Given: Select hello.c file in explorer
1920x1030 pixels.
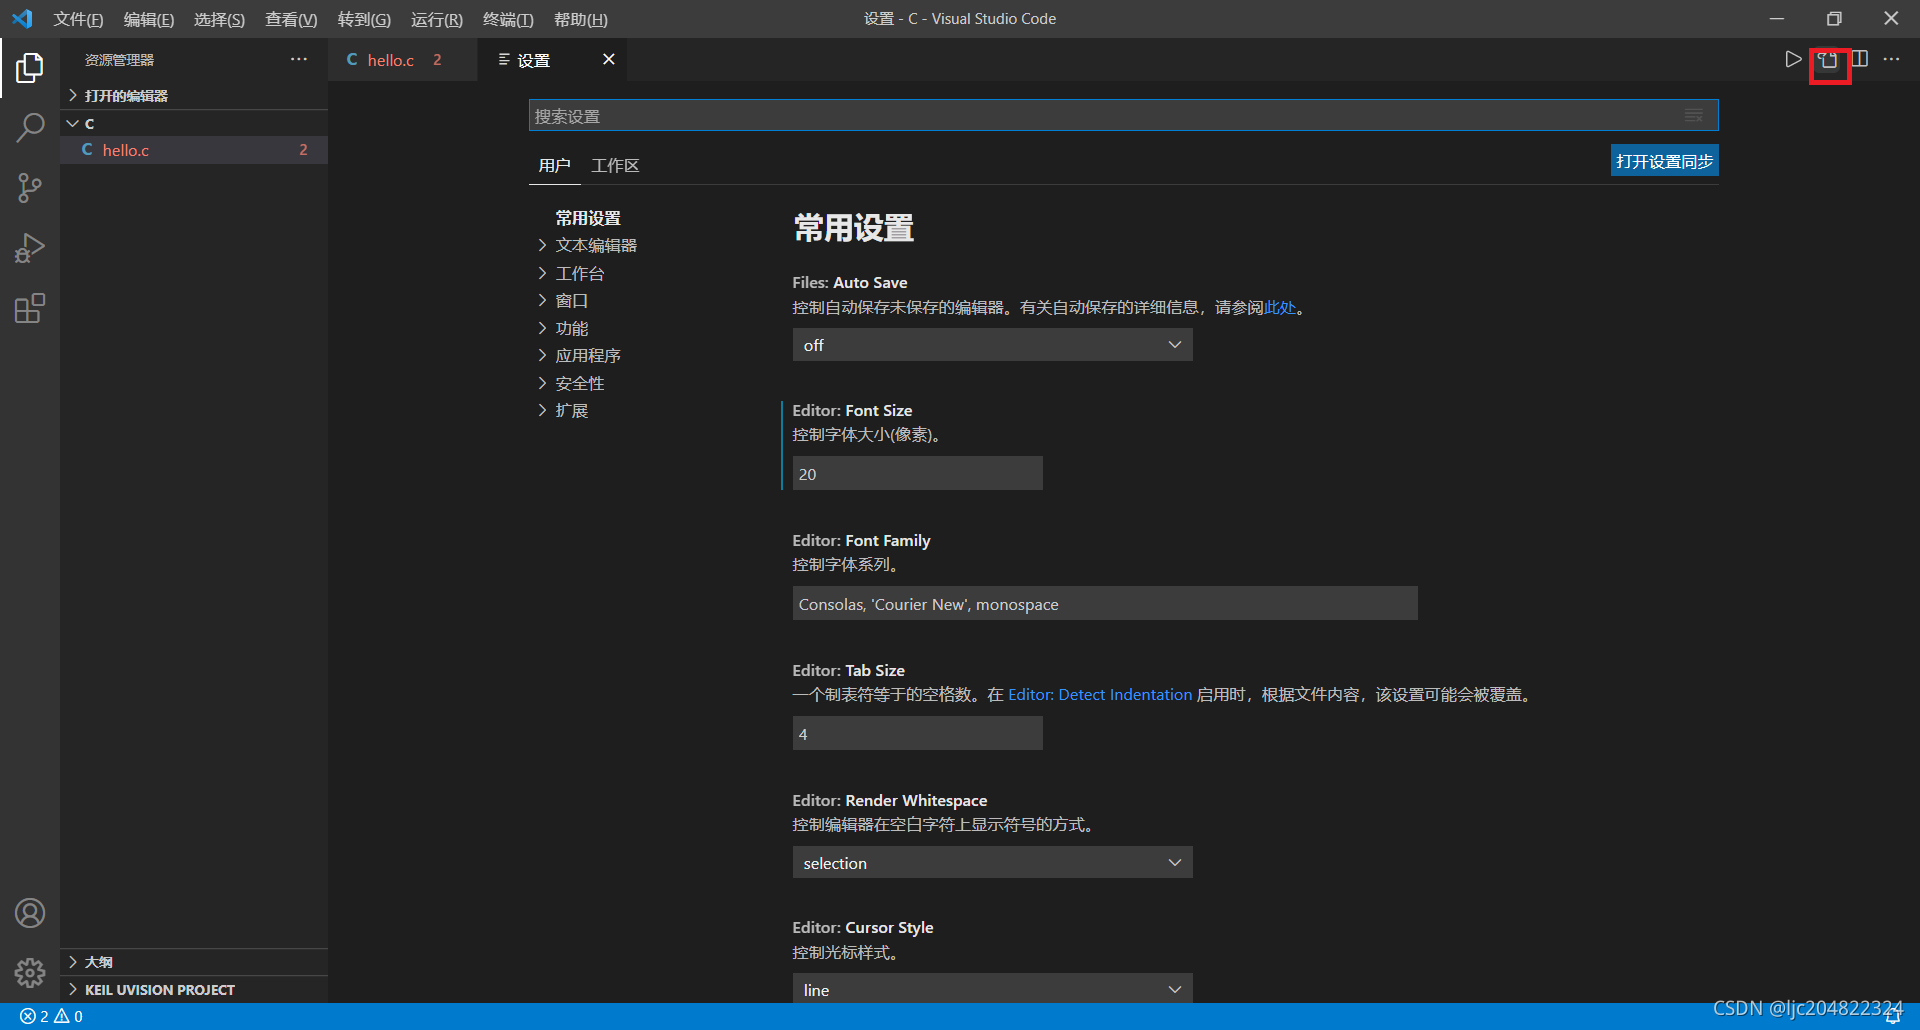Looking at the screenshot, I should point(194,150).
